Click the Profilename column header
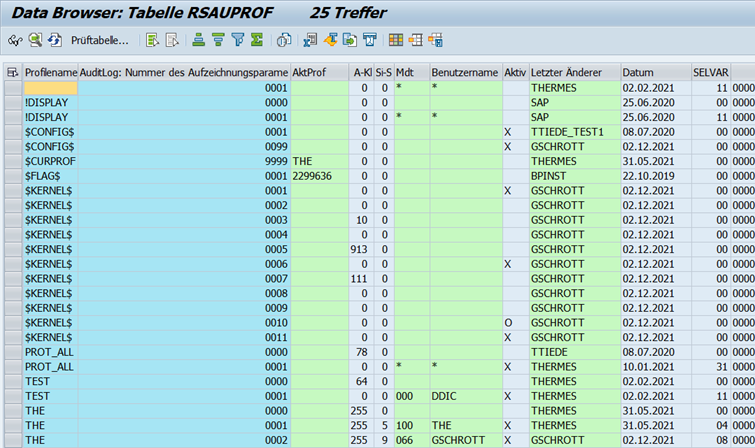The image size is (755, 448). (50, 73)
